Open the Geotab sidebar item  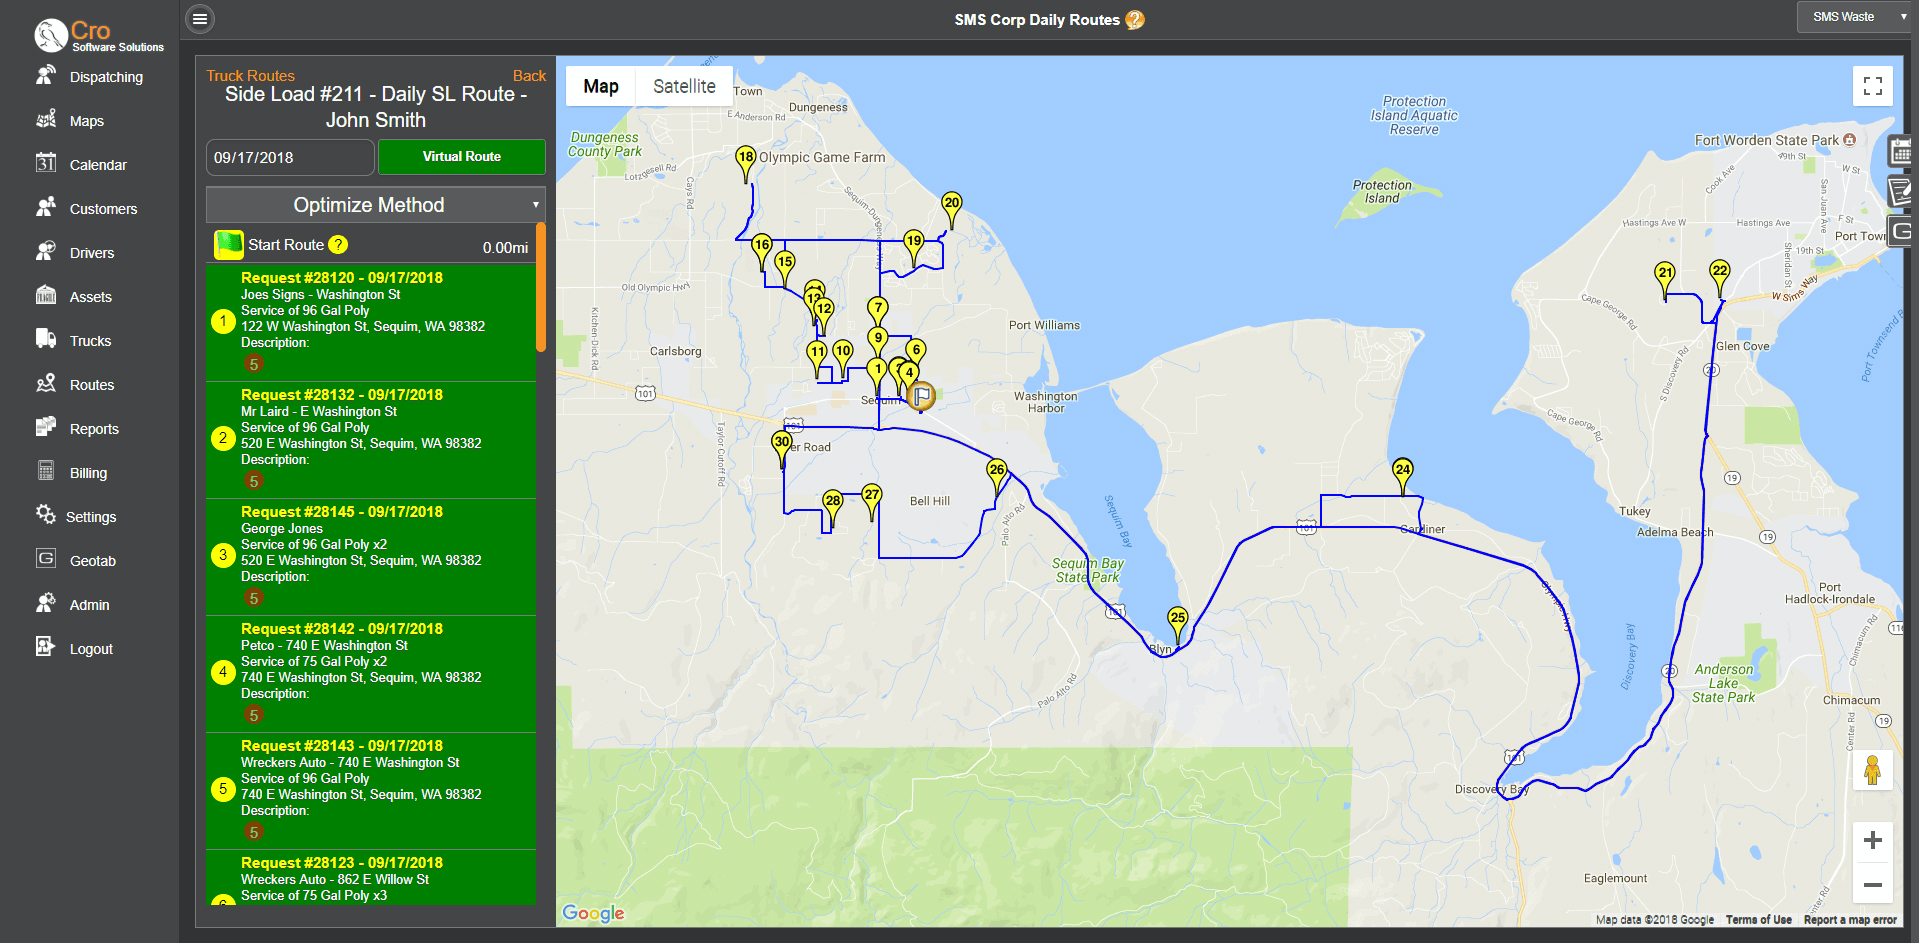pos(90,561)
